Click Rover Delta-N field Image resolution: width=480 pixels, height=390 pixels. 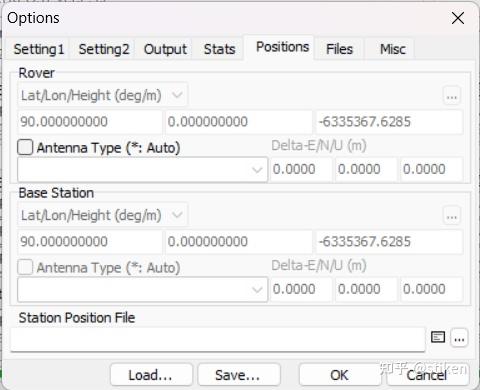point(366,170)
